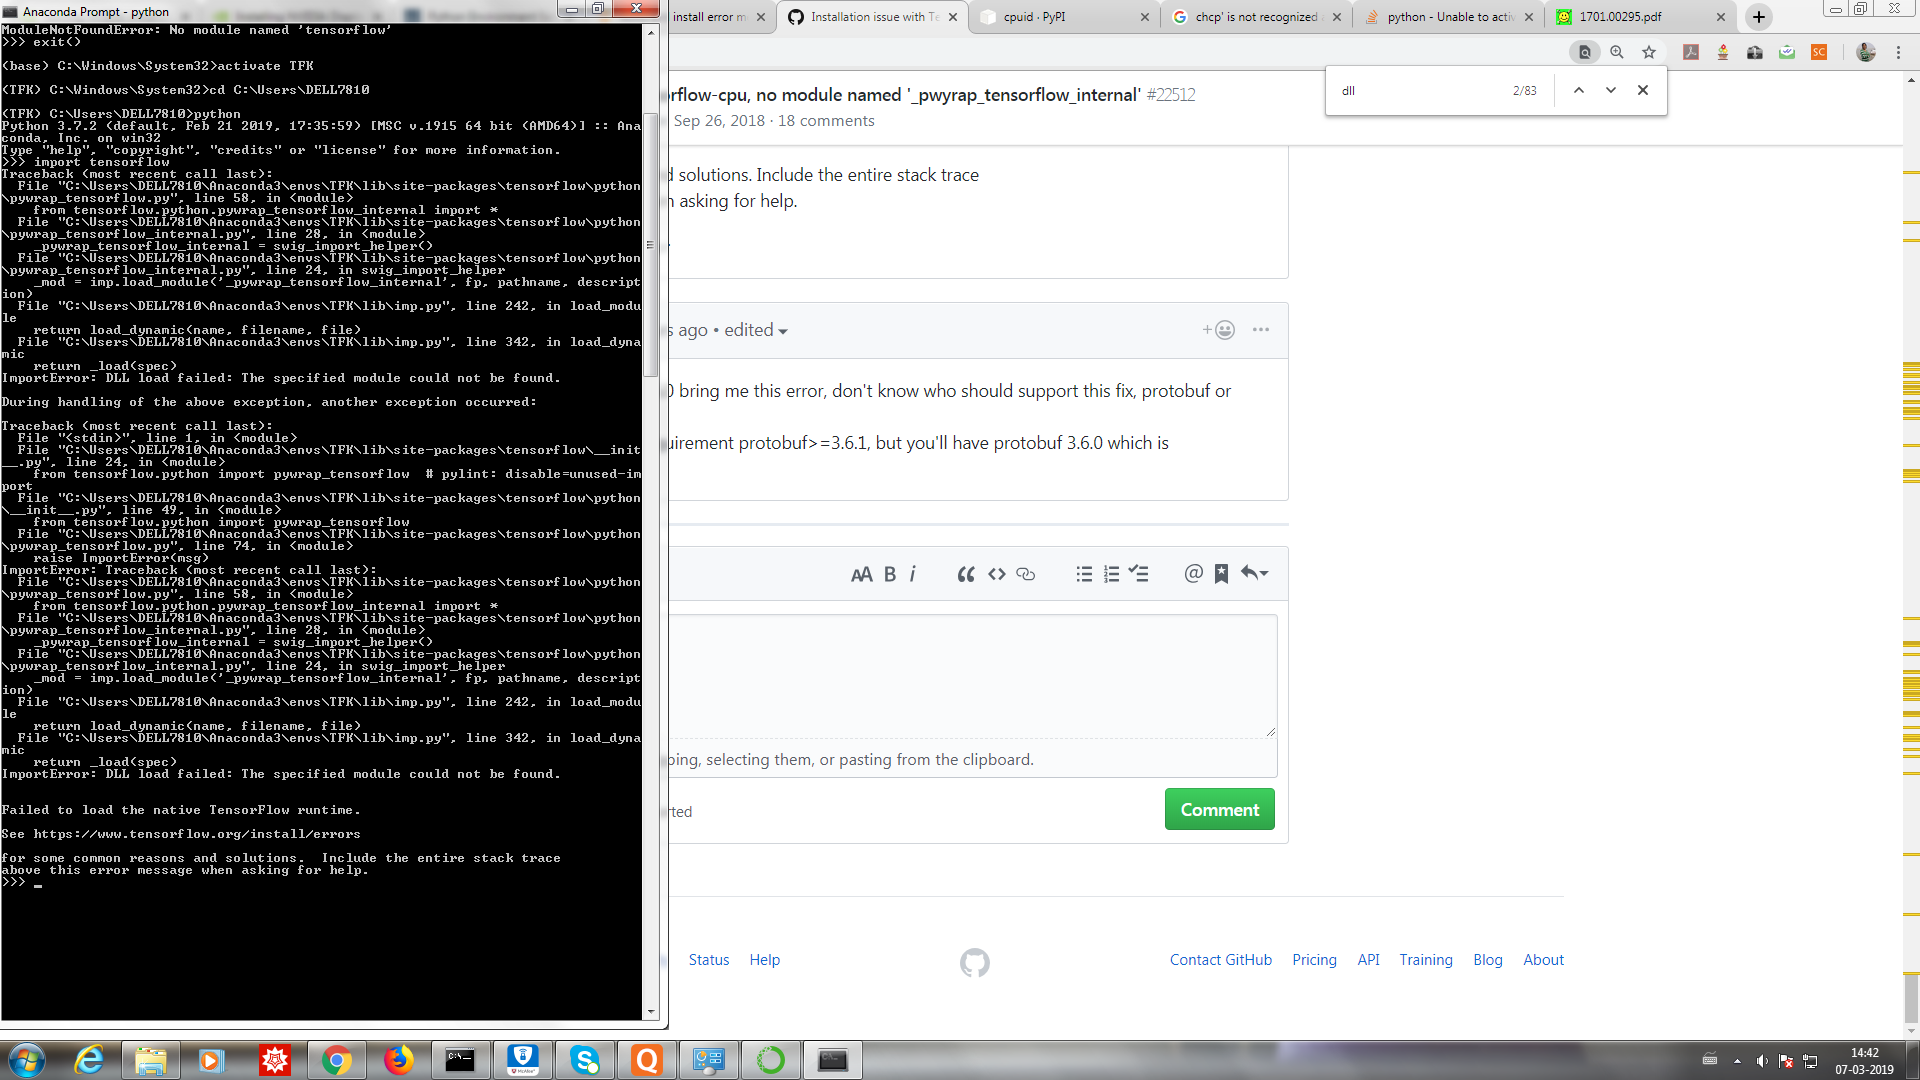
Task: Open the orange SC extension
Action: [1819, 52]
